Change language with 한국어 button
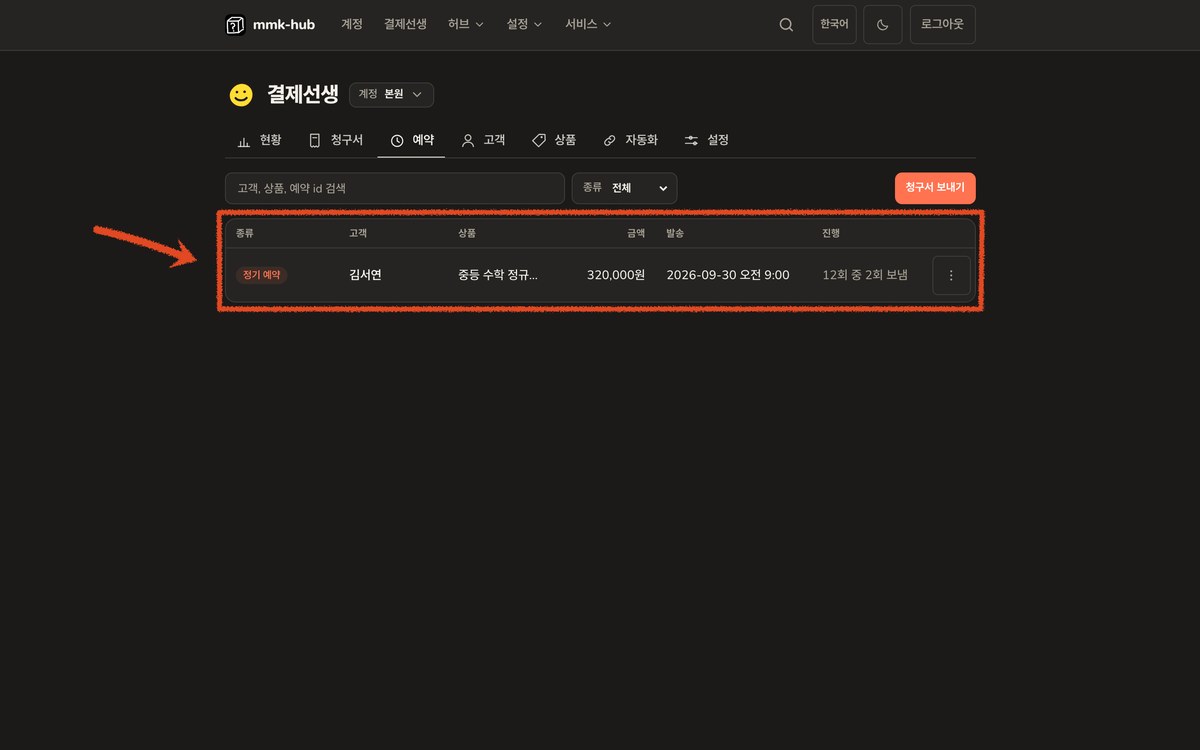The width and height of the screenshot is (1200, 750). click(834, 25)
